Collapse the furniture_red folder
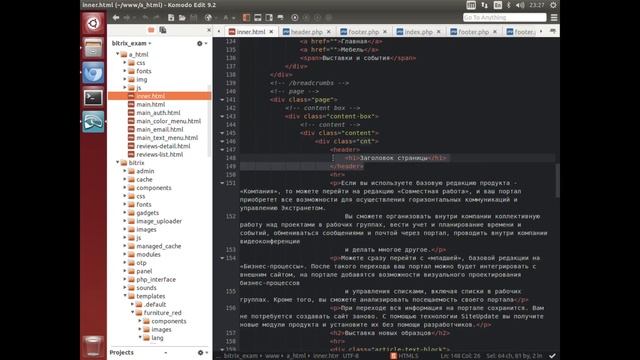 [x=133, y=313]
